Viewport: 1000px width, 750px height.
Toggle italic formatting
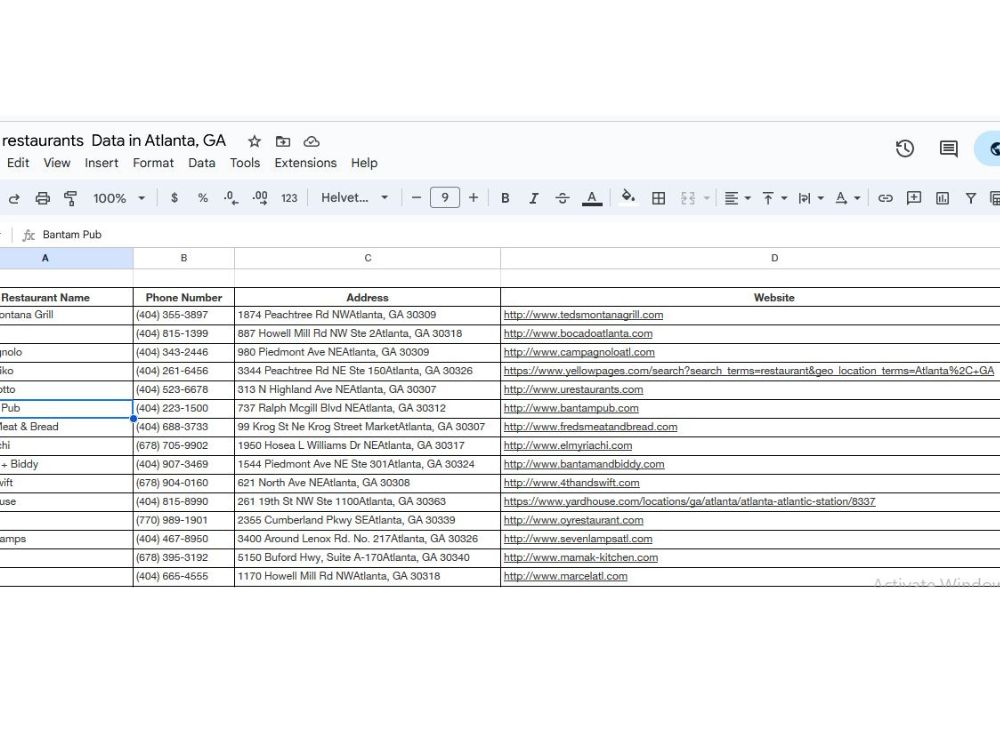[x=534, y=198]
